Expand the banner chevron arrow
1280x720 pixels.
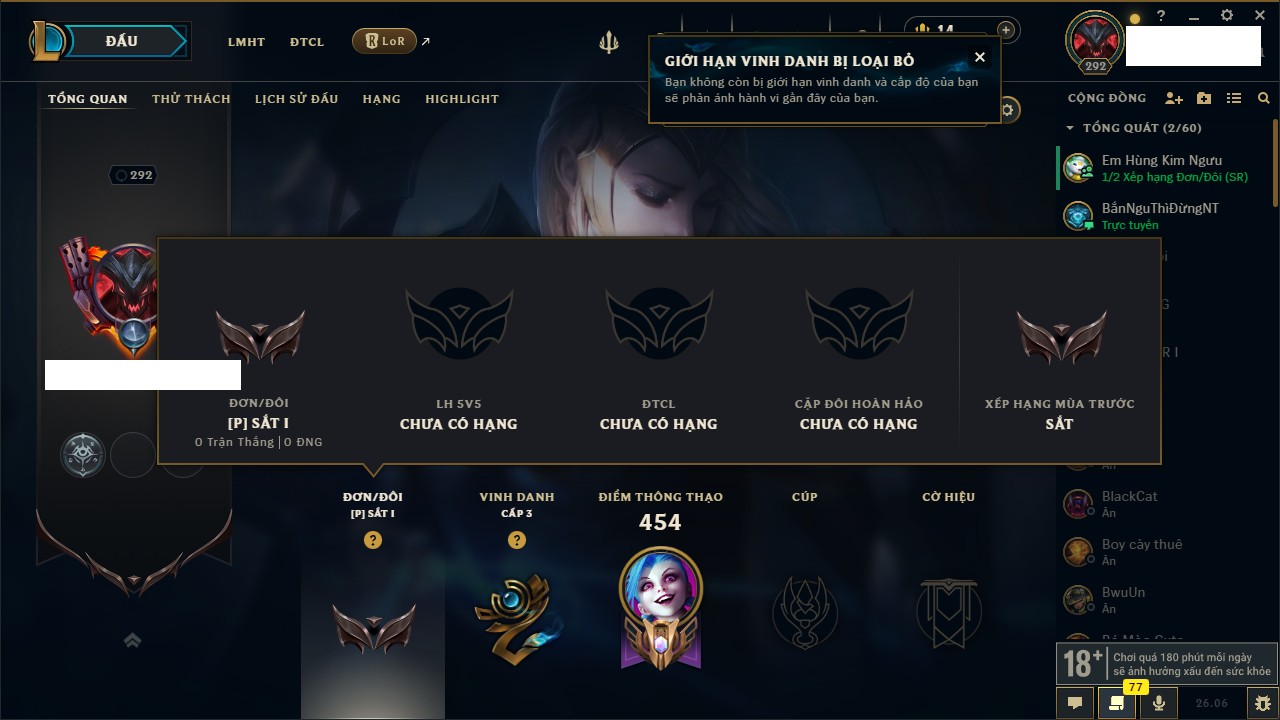pyautogui.click(x=132, y=641)
